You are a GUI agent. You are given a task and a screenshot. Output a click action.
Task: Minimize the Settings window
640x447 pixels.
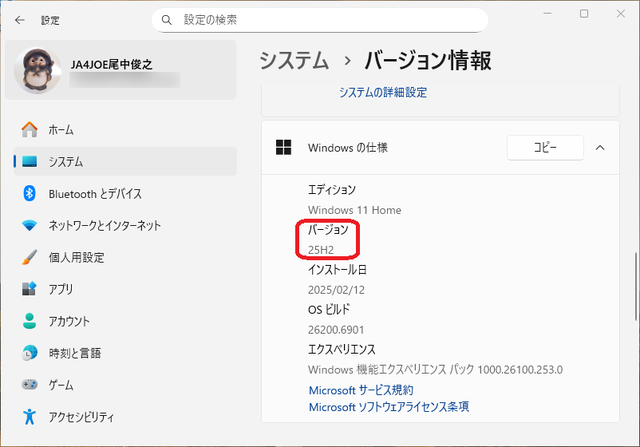pyautogui.click(x=547, y=13)
